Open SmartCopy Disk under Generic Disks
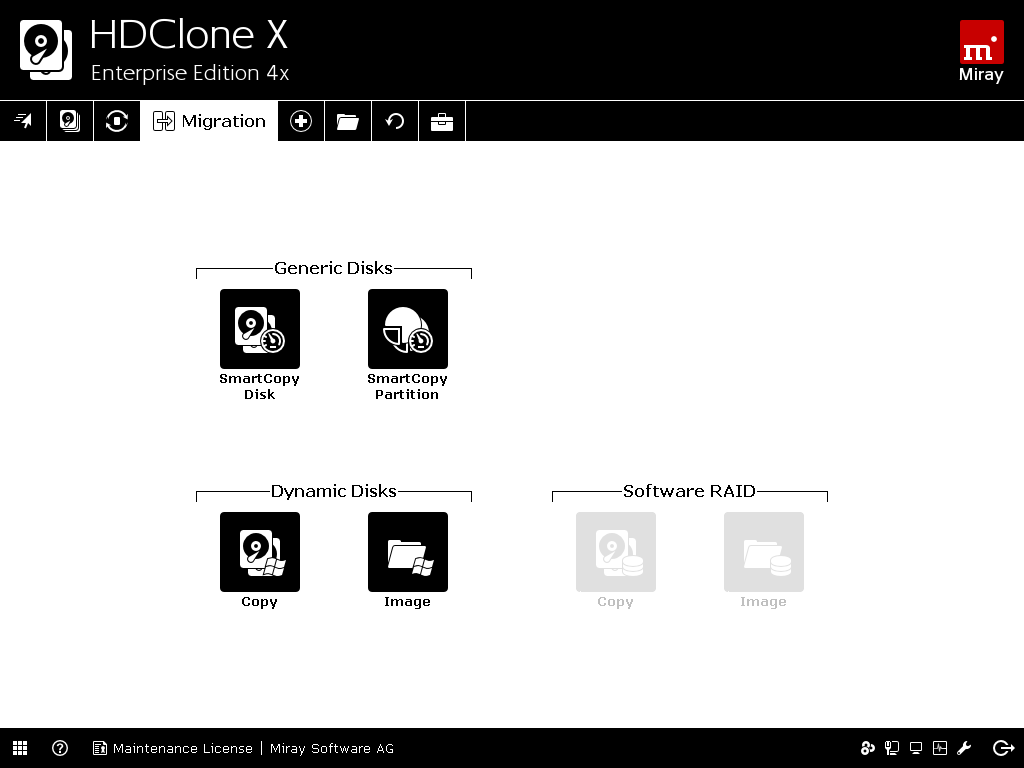1024x768 pixels. coord(260,329)
